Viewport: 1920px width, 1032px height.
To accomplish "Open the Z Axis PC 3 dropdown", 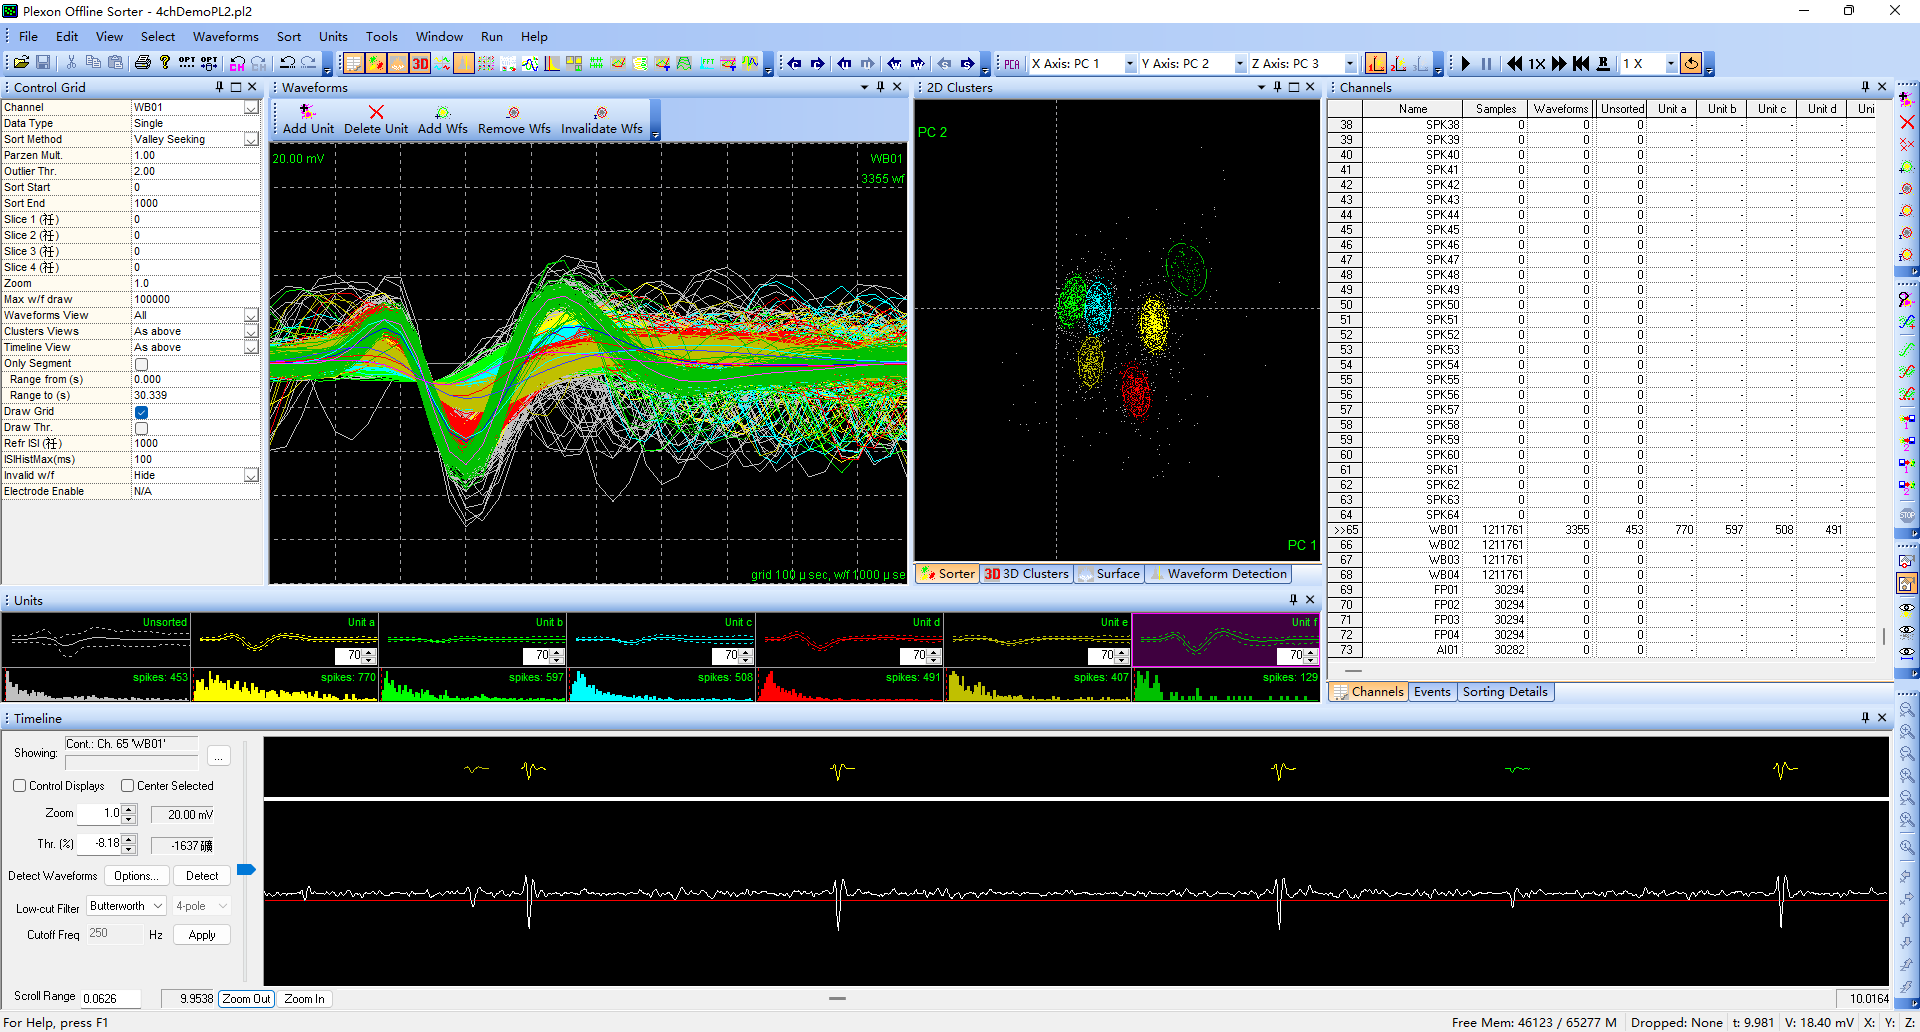I will 1350,64.
